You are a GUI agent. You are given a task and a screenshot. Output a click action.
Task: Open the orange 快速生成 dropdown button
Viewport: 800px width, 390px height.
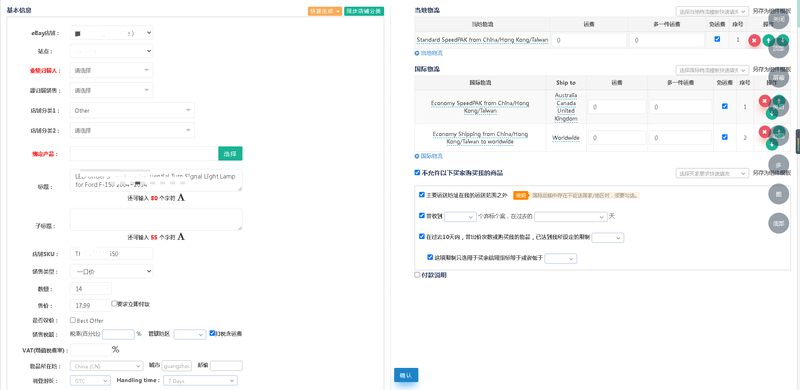coord(324,11)
